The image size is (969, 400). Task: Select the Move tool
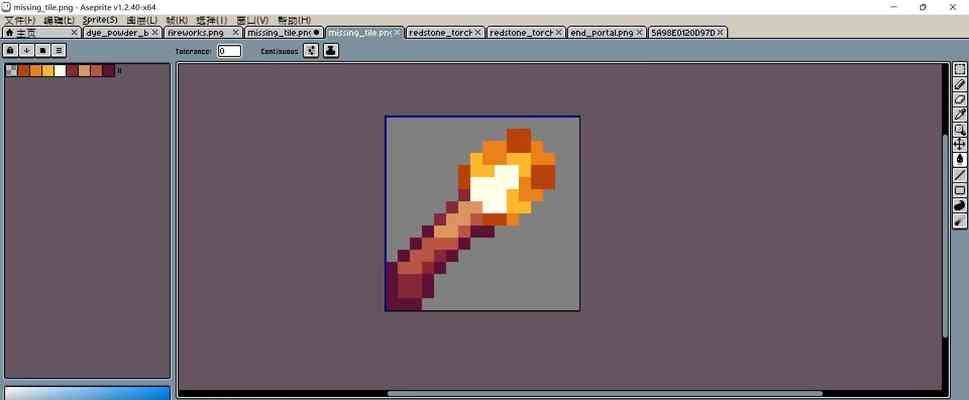coord(960,144)
